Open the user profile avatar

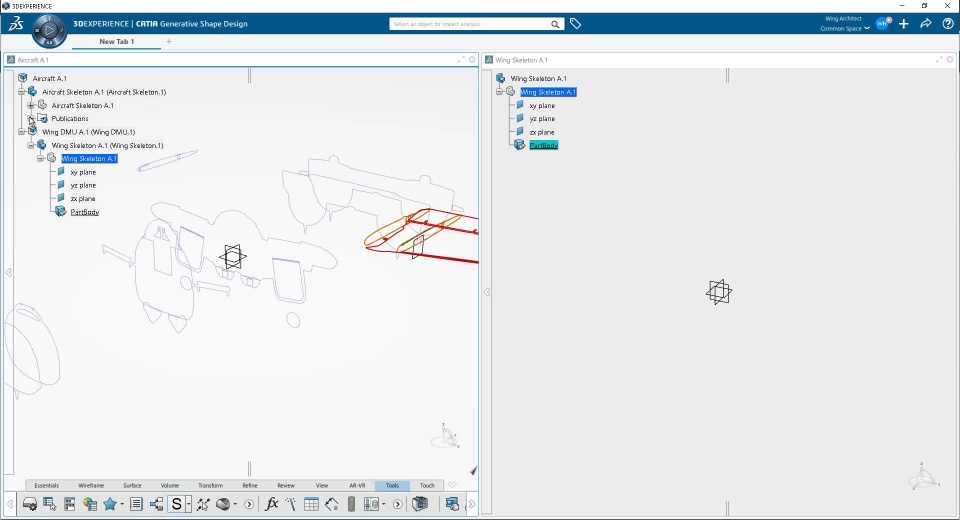pyautogui.click(x=882, y=24)
